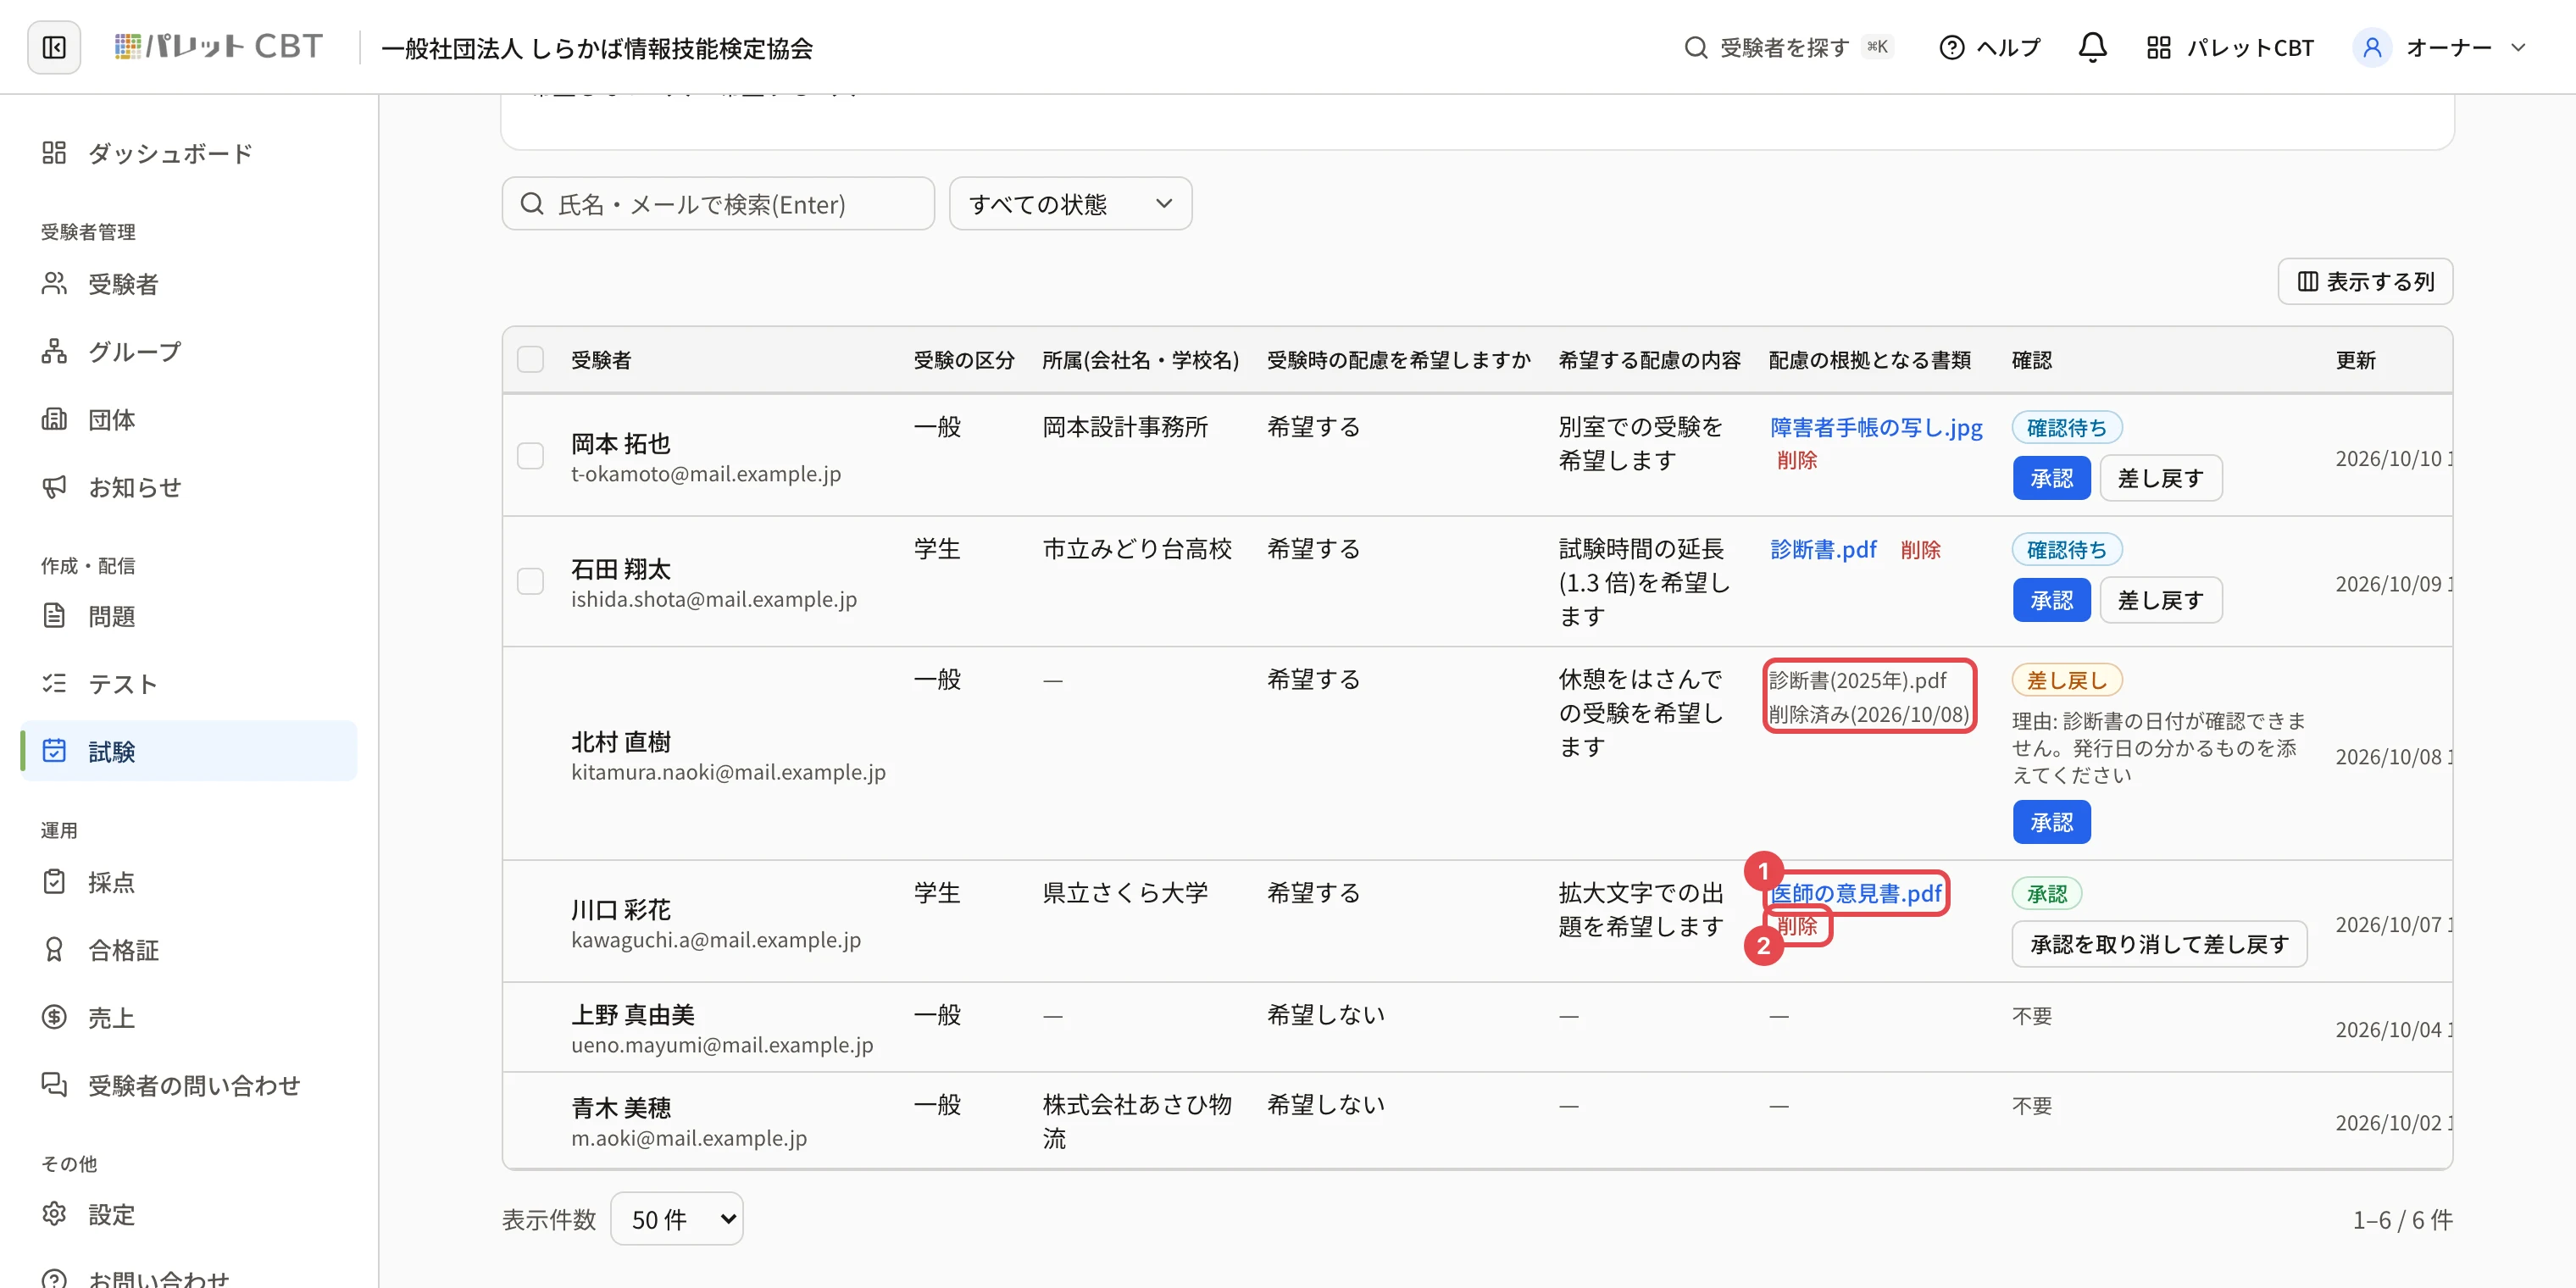
Task: Click 承認を取り消して差し戻す for 川口 彩花
Action: click(x=2159, y=944)
